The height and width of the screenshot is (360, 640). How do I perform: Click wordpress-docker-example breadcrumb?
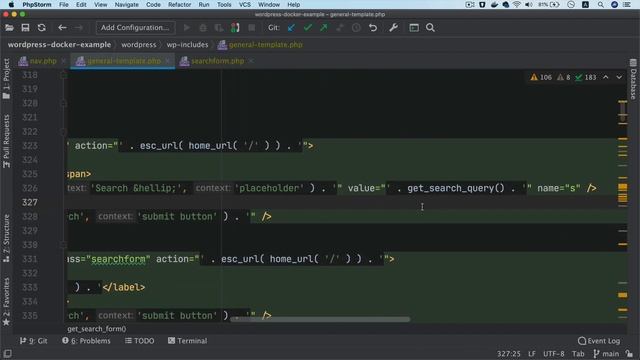coord(59,45)
